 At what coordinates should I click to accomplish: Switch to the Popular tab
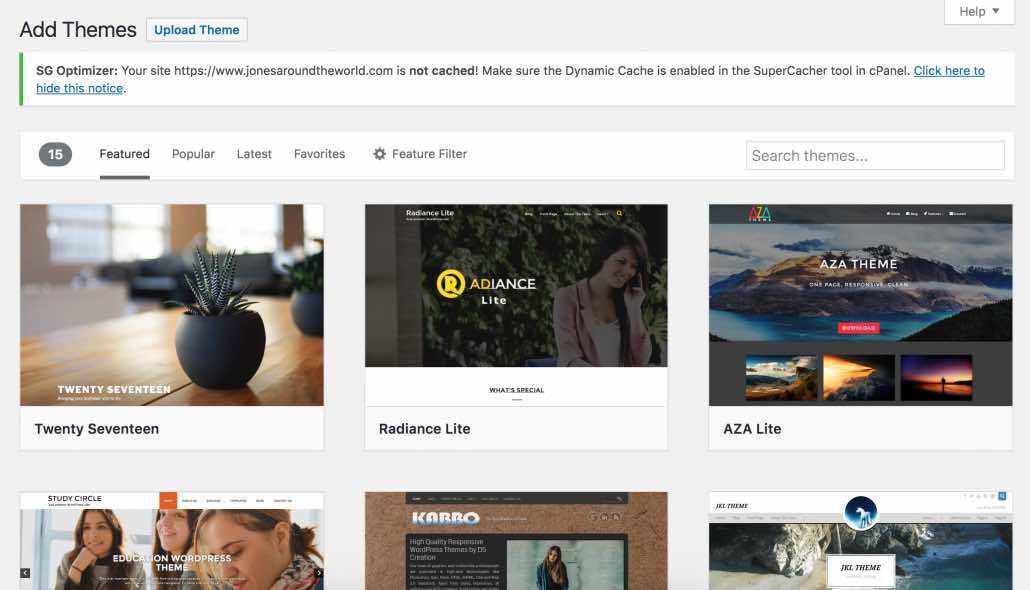193,154
